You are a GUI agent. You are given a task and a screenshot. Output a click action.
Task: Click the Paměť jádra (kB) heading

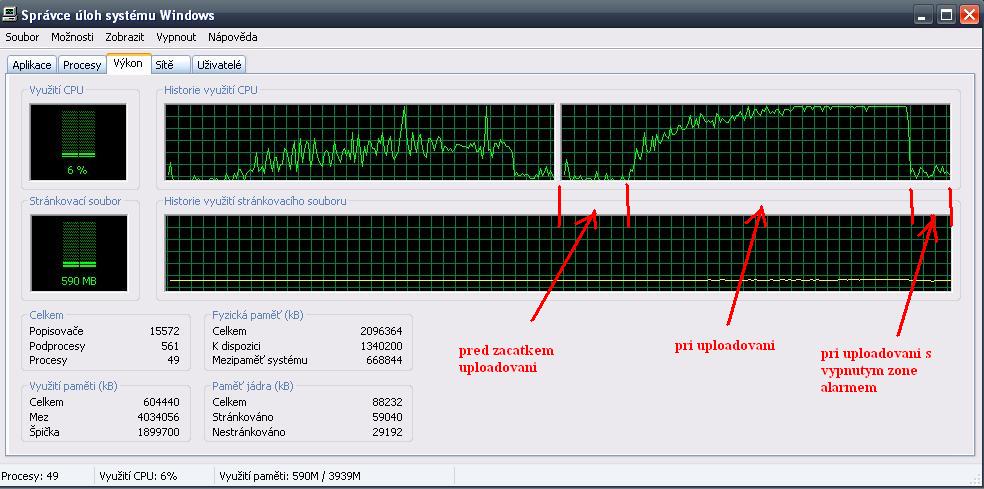tap(252, 387)
